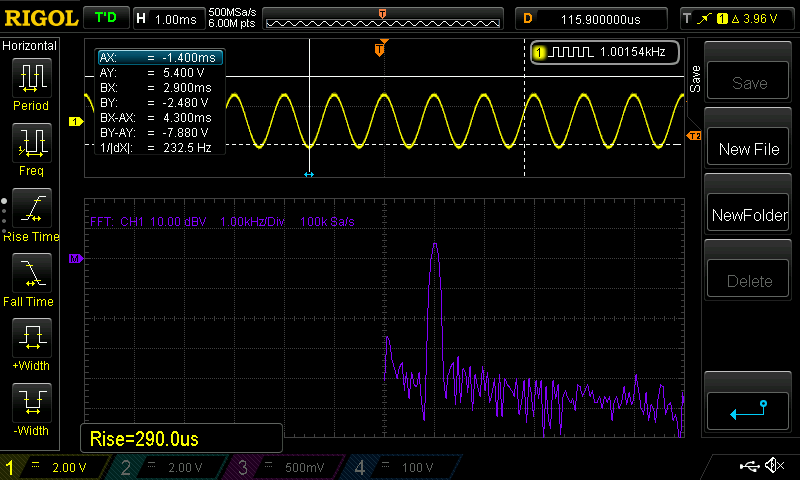Choose the Fall Time measurement icon
This screenshot has height=480, width=800.
(31, 273)
